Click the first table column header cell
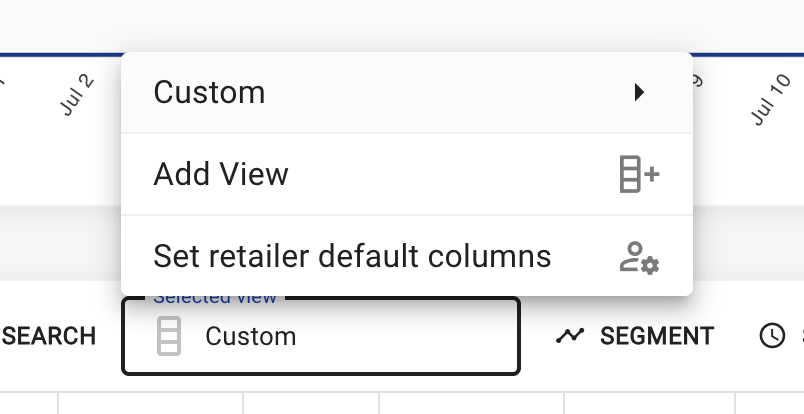This screenshot has height=414, width=804. (x=29, y=403)
